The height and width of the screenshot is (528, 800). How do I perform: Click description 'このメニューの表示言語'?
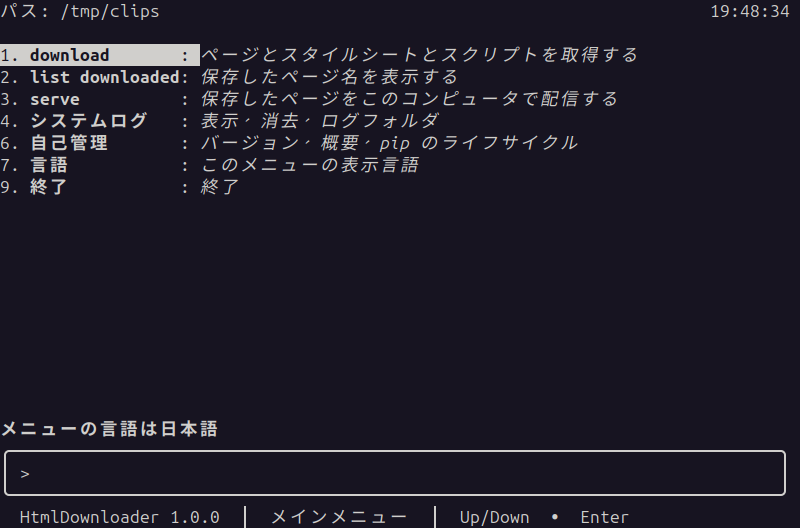[310, 165]
